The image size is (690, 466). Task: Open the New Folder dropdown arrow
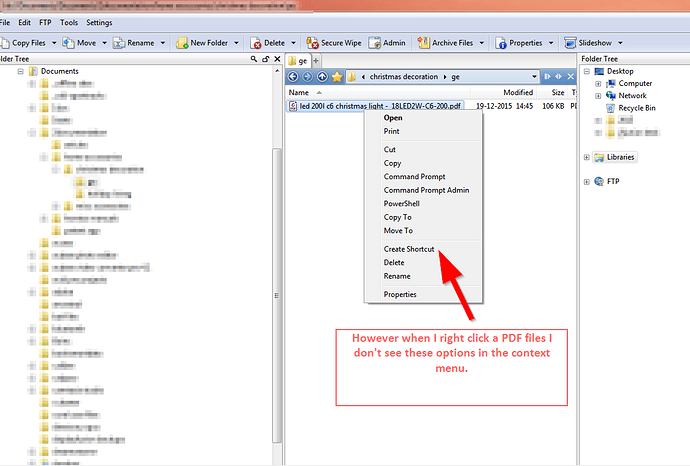click(x=236, y=43)
